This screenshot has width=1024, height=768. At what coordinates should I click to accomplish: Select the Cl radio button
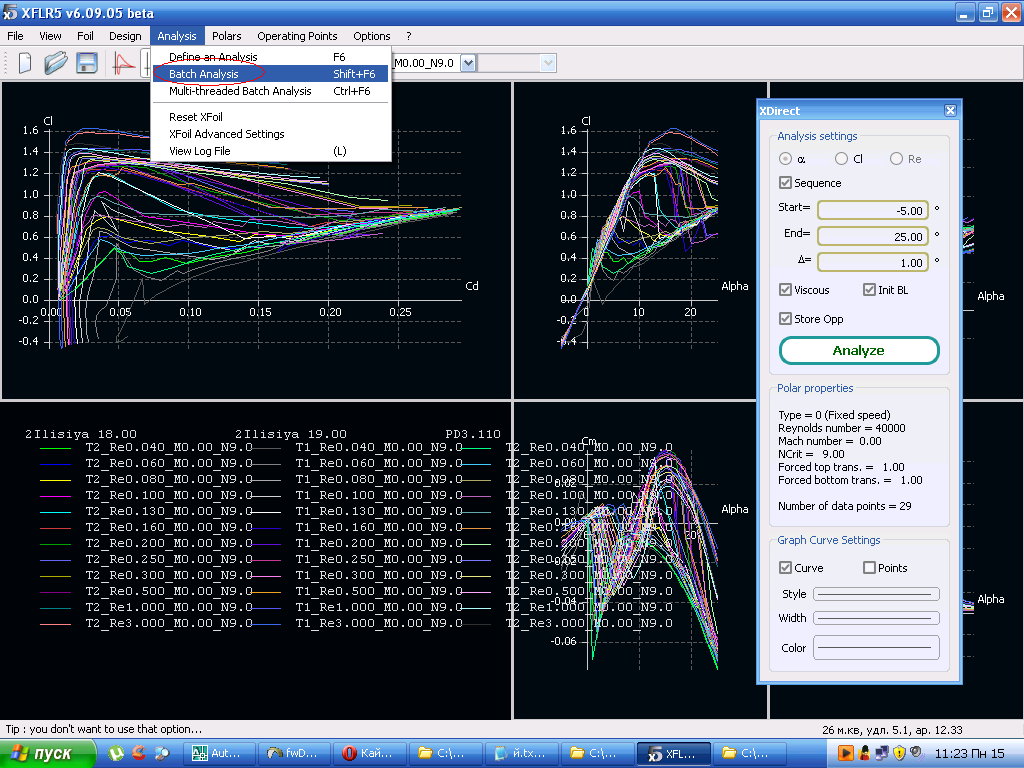point(842,159)
